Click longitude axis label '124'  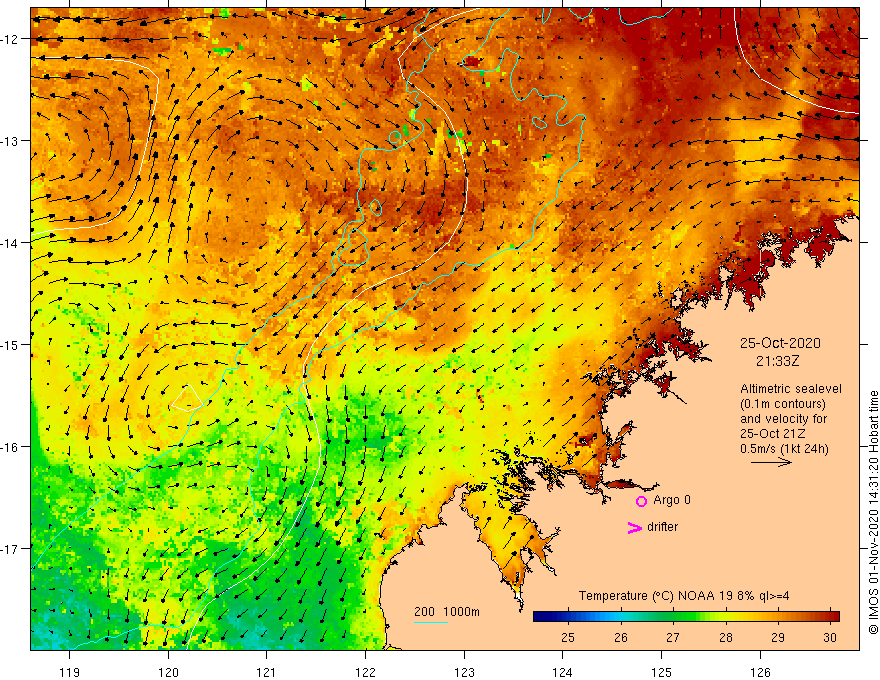pyautogui.click(x=563, y=672)
